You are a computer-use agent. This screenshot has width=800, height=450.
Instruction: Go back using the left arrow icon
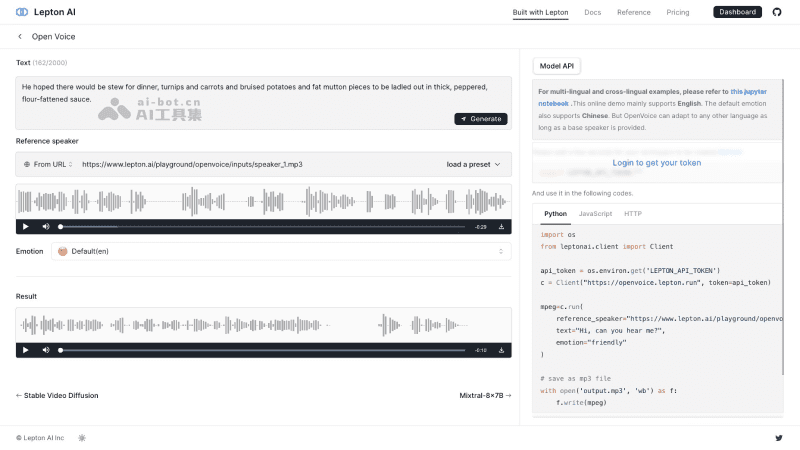point(20,37)
